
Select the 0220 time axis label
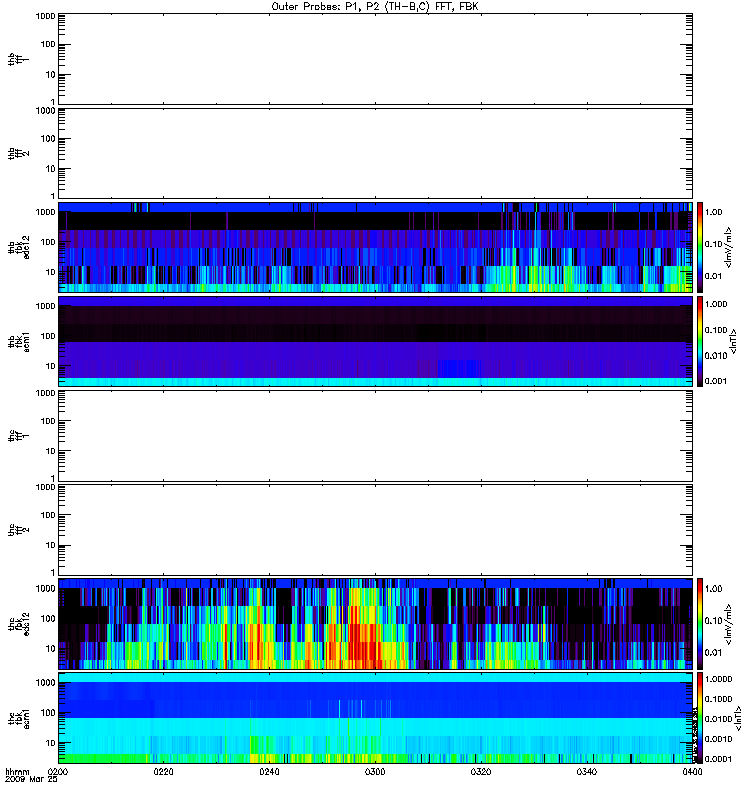click(x=163, y=771)
